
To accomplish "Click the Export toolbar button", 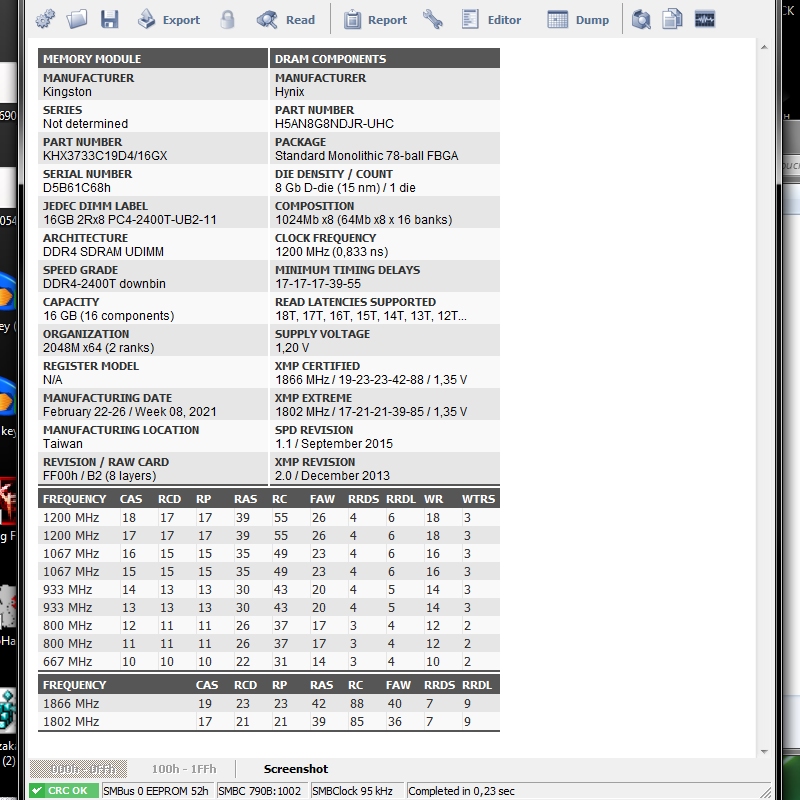I will pyautogui.click(x=169, y=19).
